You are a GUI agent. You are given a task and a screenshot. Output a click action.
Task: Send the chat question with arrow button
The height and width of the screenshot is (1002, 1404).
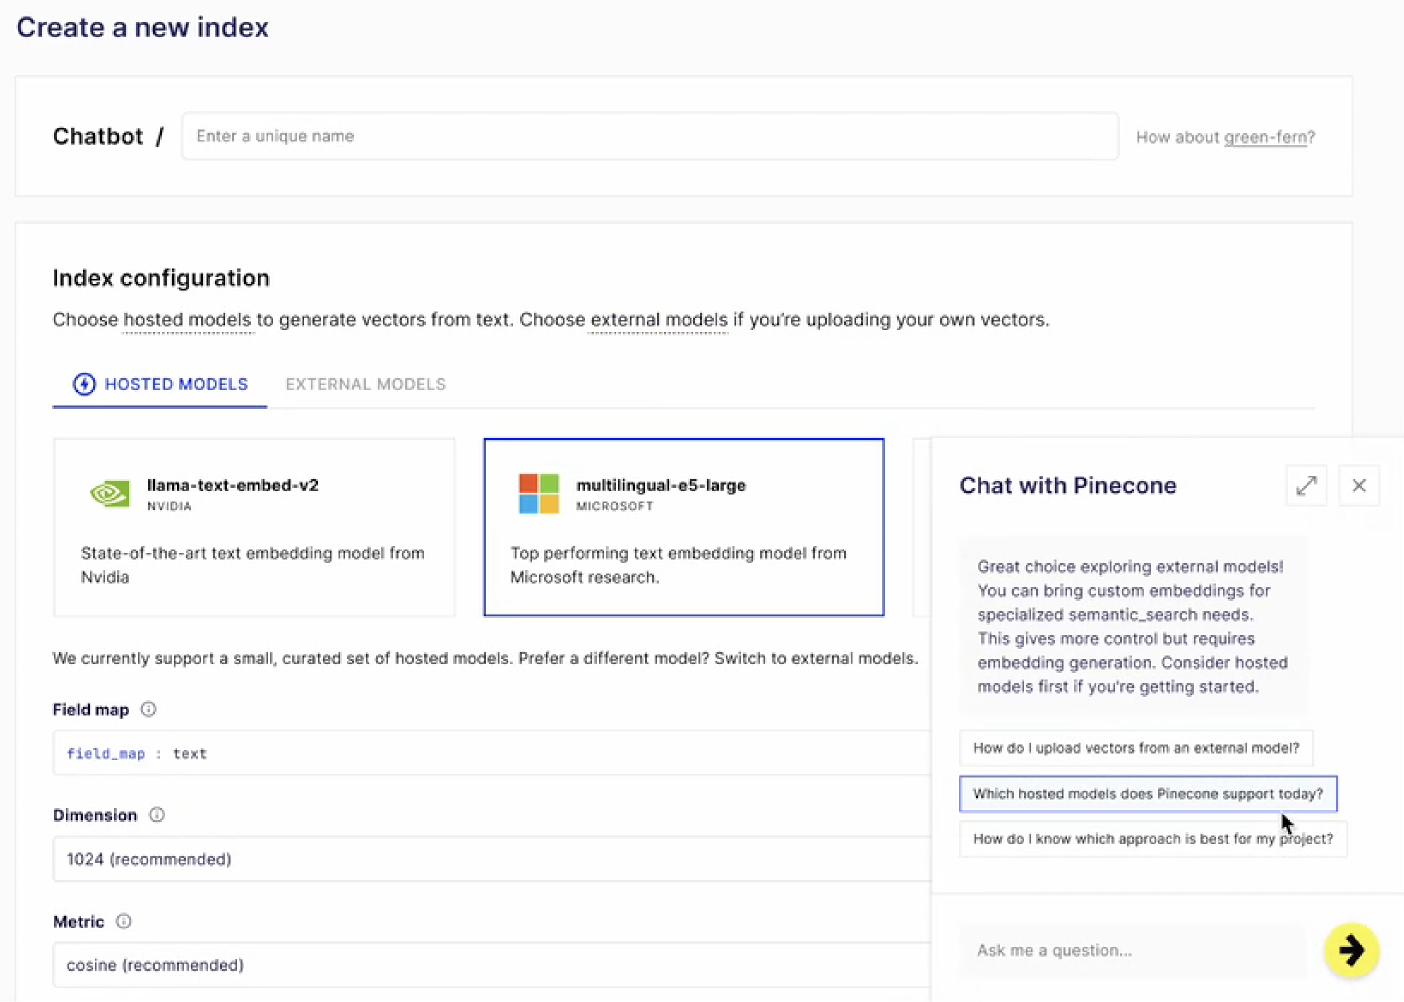1351,950
